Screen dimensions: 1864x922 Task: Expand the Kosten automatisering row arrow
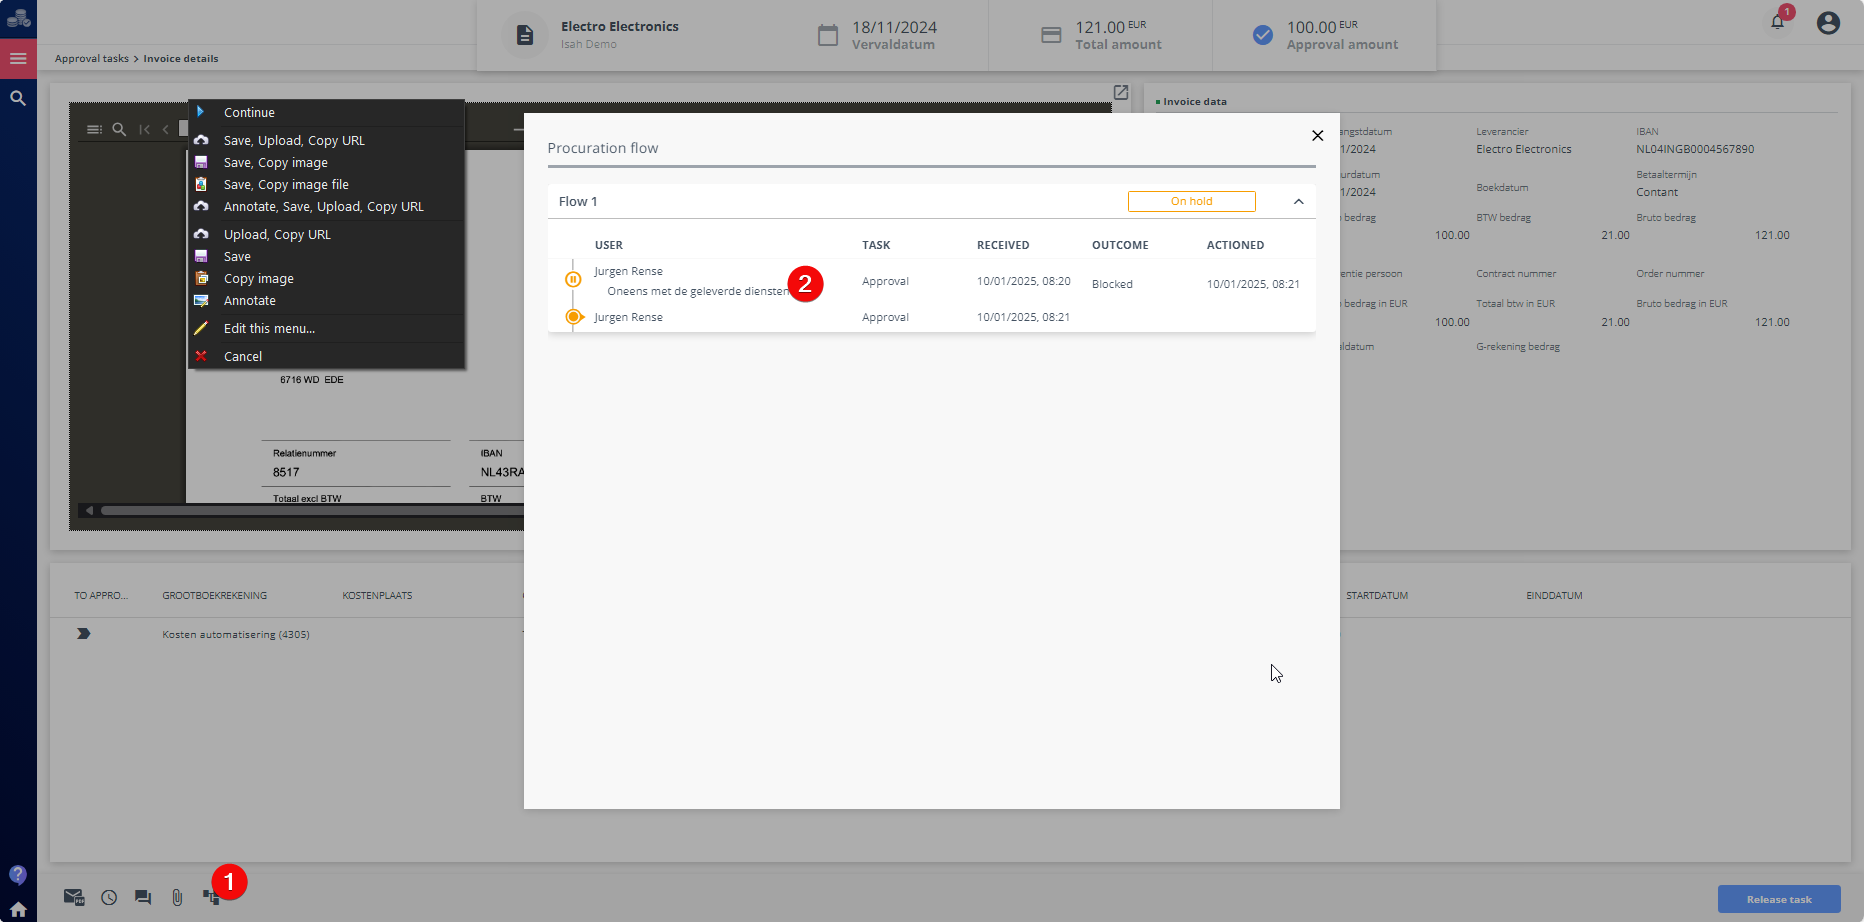(x=84, y=634)
